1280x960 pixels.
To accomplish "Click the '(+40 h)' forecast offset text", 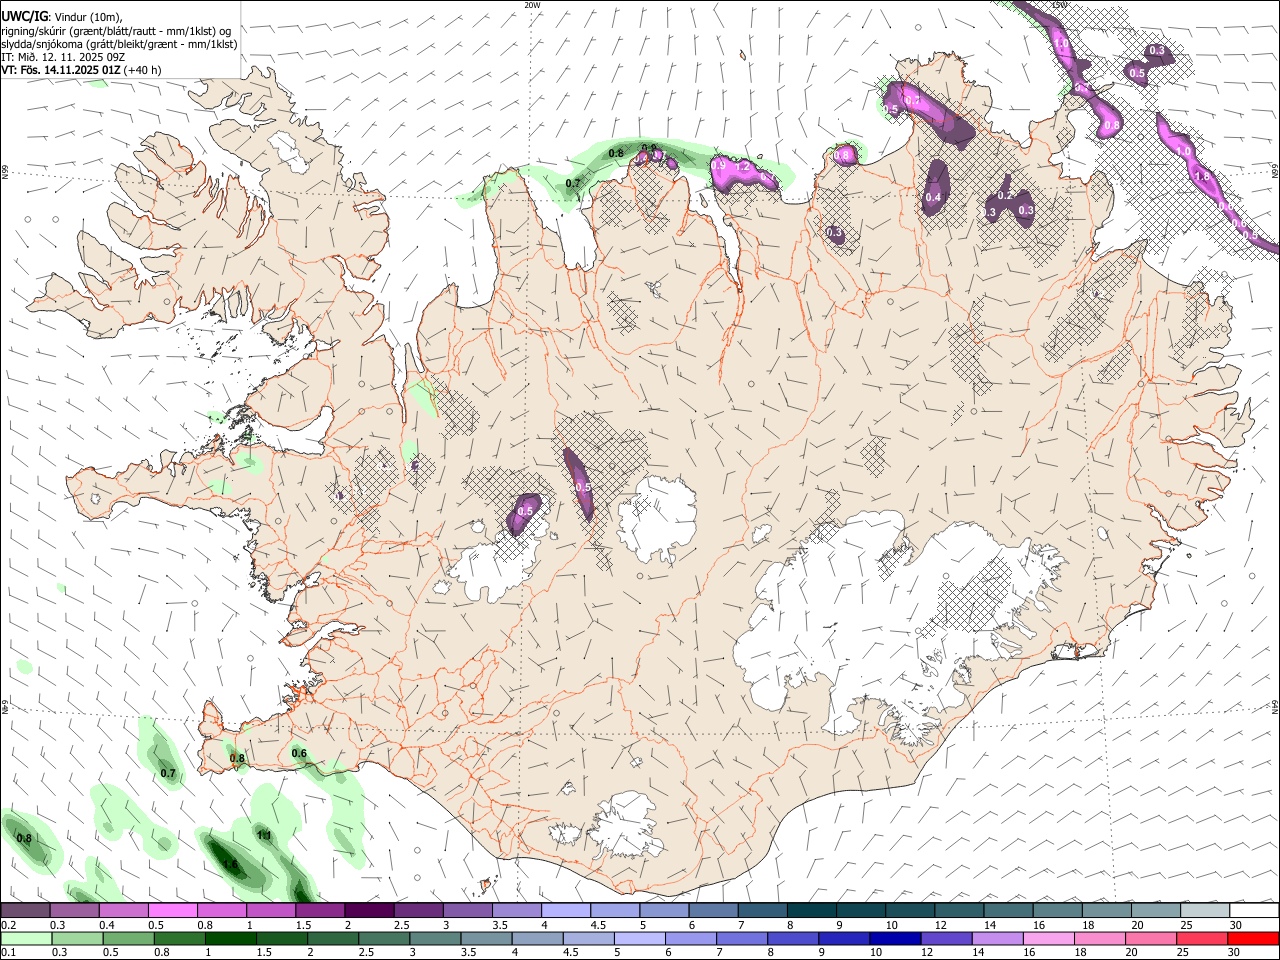I will click(x=143, y=70).
